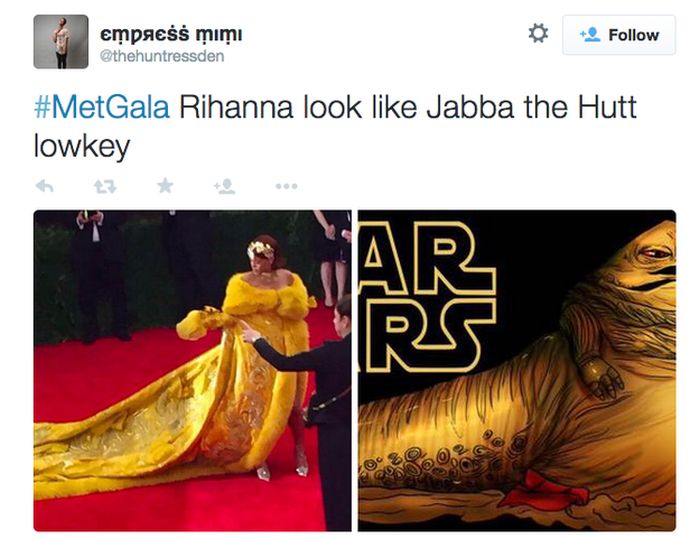Click the reply arrow icon

(45, 186)
